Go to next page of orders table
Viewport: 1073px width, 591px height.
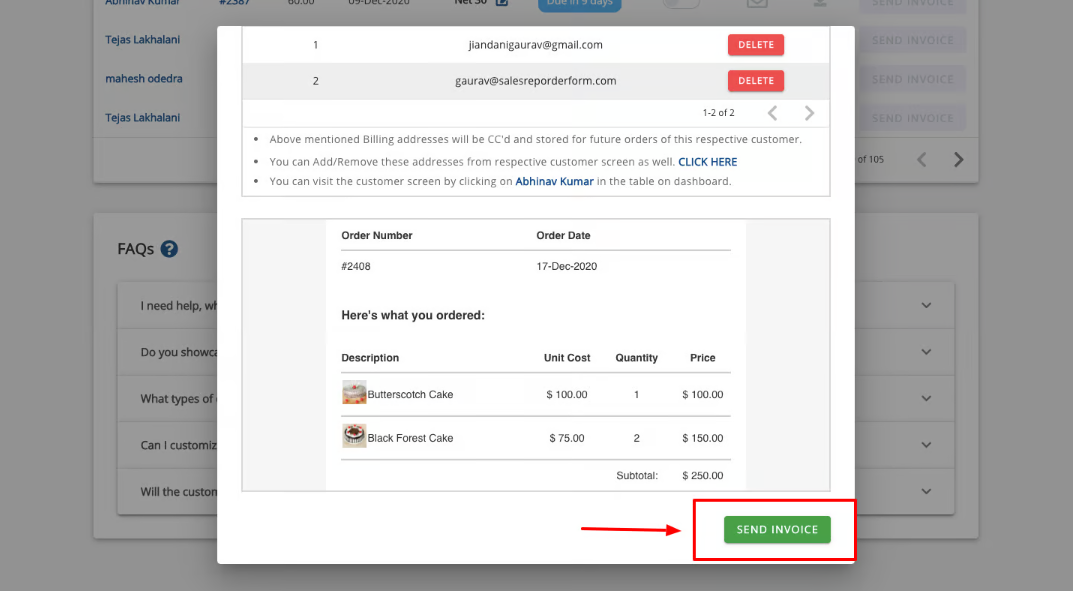[x=958, y=159]
